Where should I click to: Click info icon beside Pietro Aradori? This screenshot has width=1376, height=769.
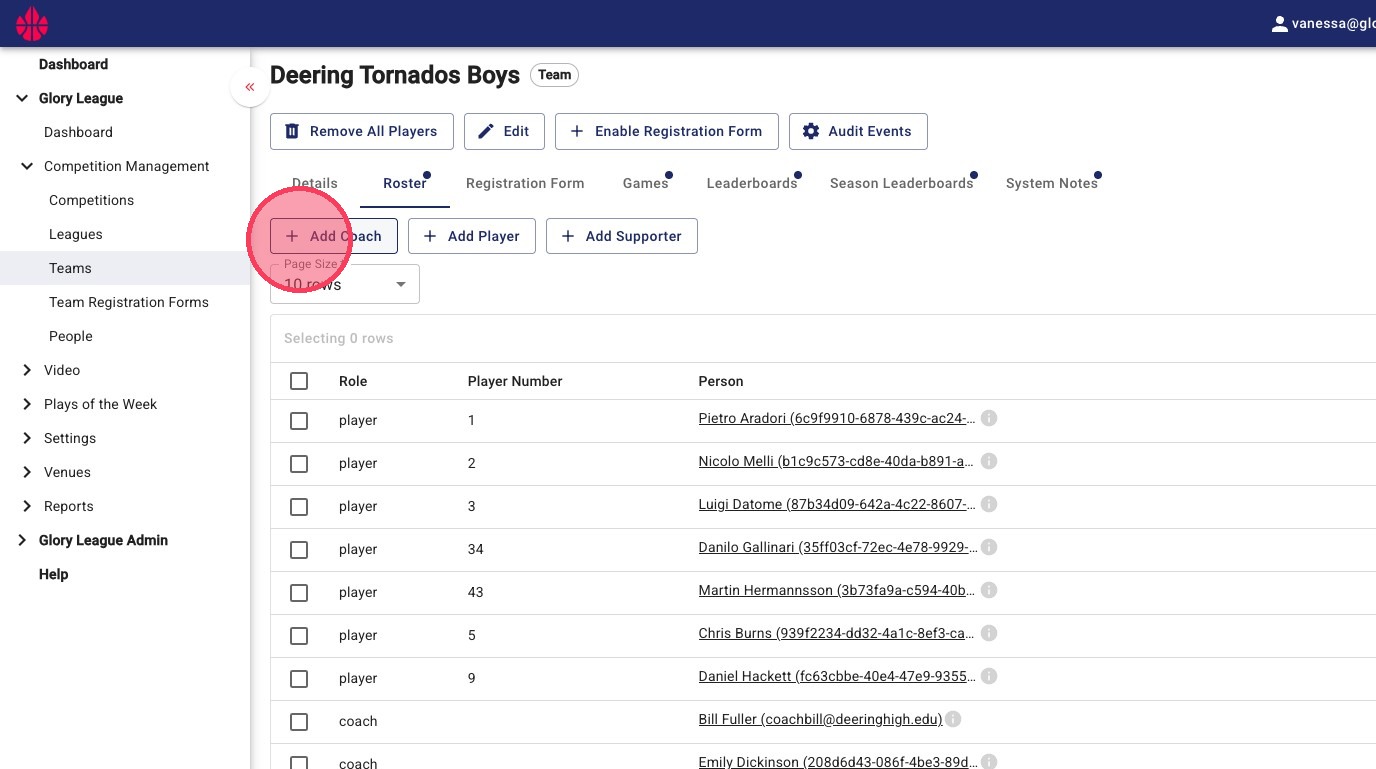989,418
